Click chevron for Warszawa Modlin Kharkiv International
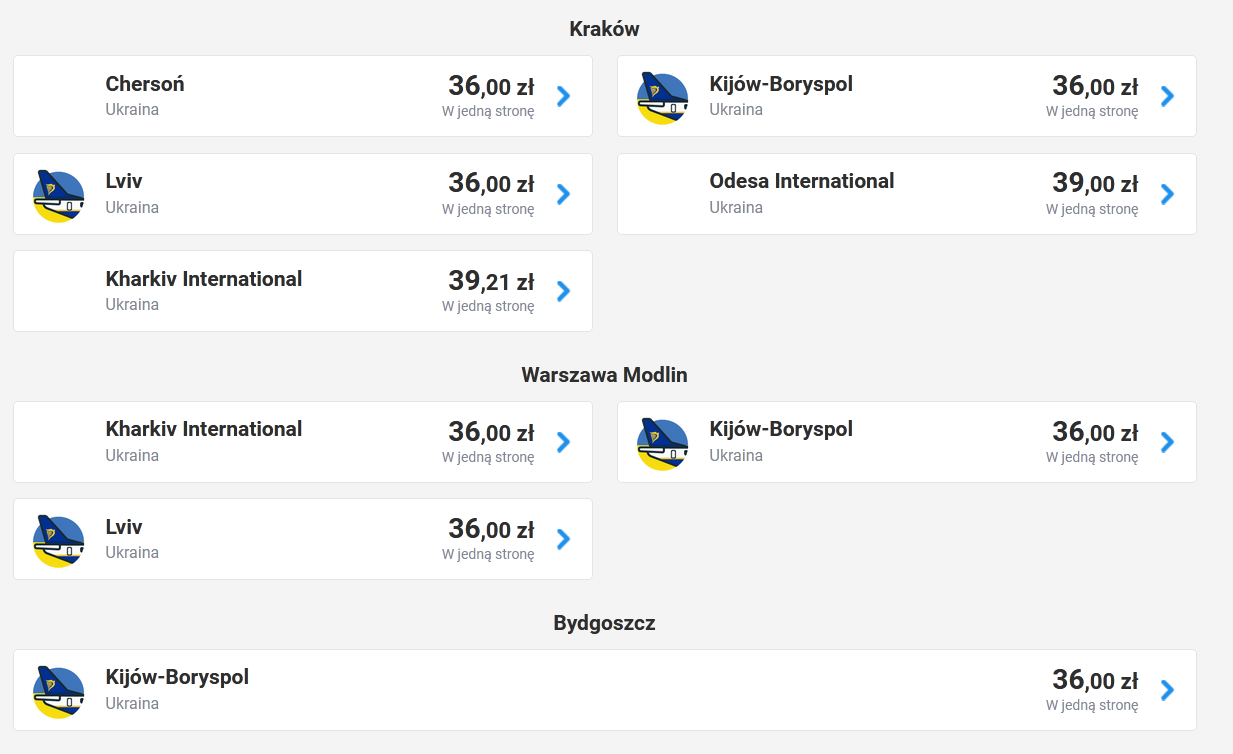1233x754 pixels. [x=563, y=442]
